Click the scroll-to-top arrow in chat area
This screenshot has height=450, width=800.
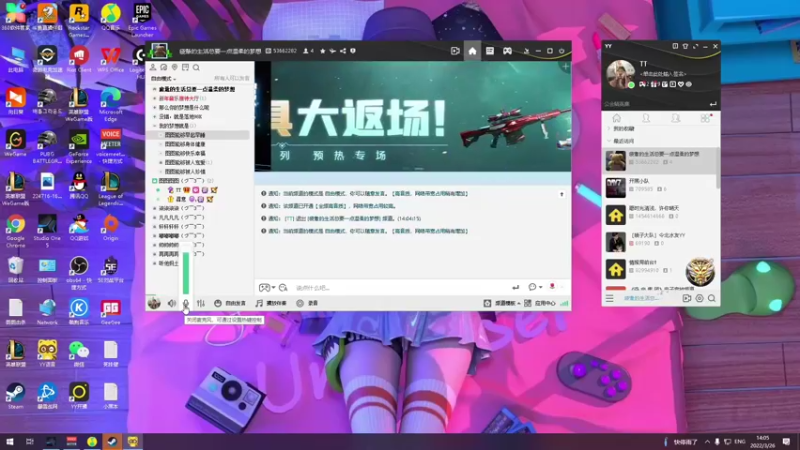point(562,194)
